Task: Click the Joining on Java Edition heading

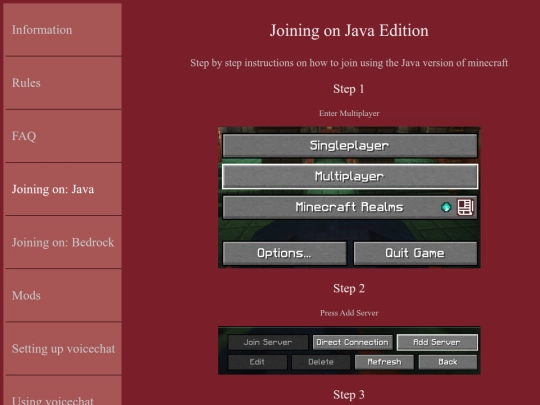Action: [349, 31]
